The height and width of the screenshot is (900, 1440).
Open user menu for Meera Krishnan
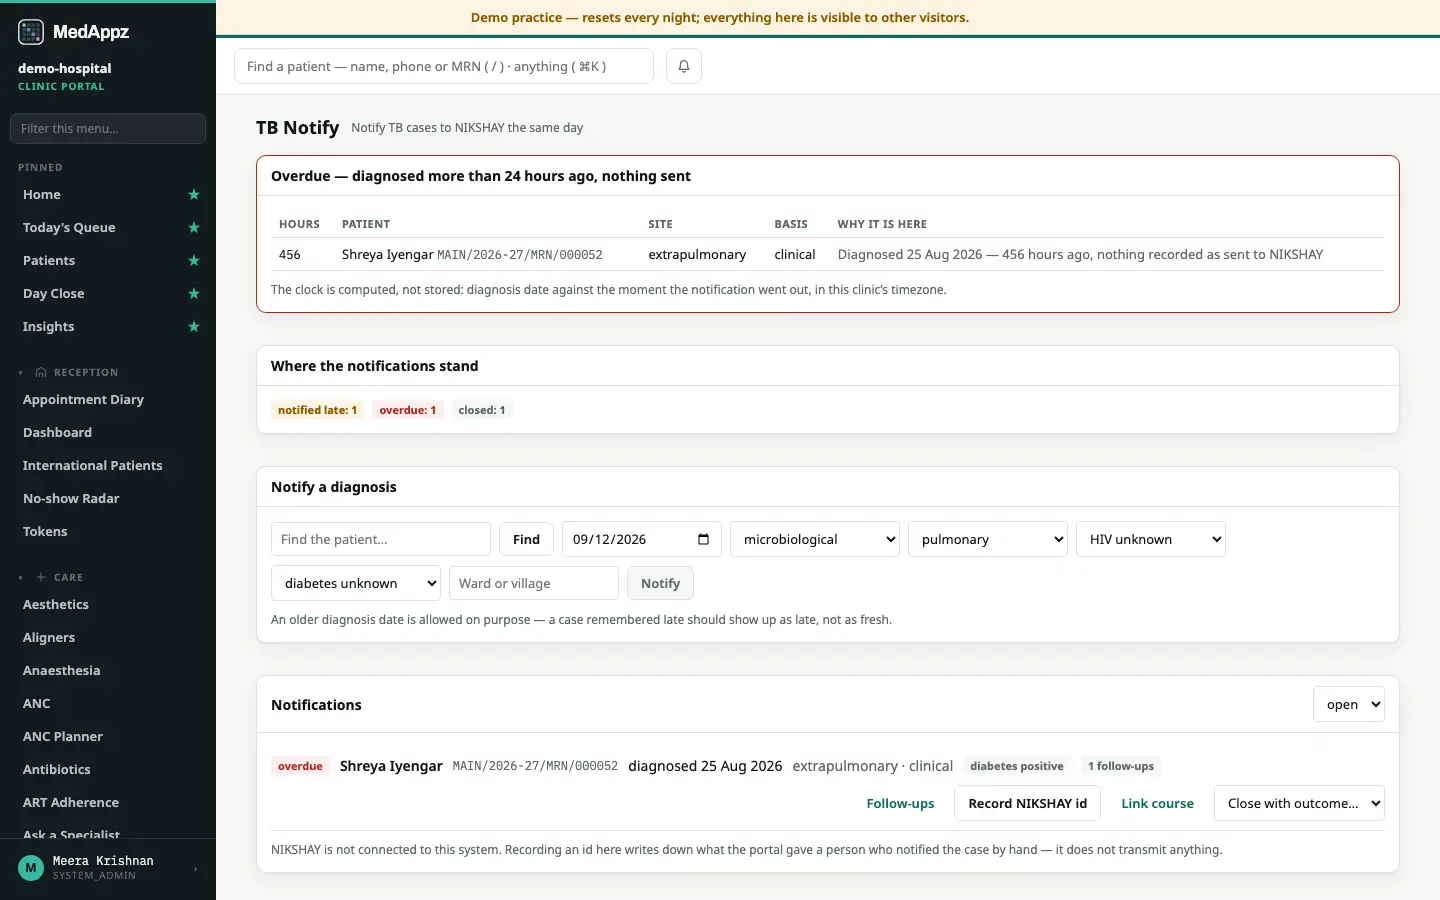click(108, 868)
